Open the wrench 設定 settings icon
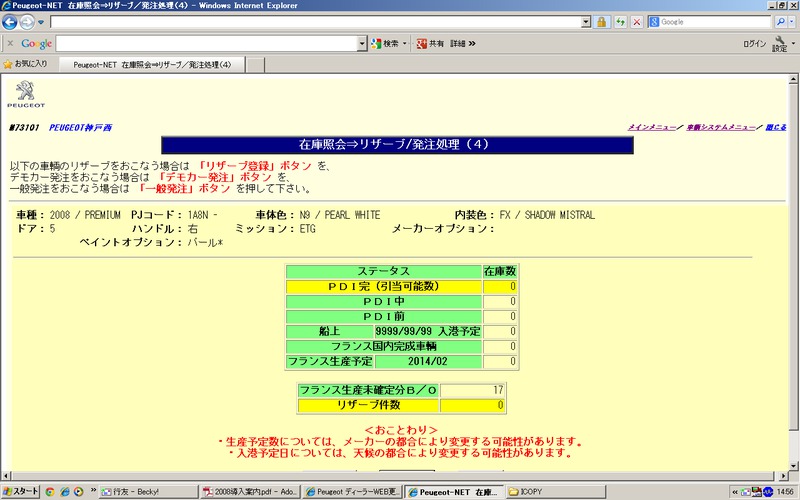The height and width of the screenshot is (500, 800). 780,43
